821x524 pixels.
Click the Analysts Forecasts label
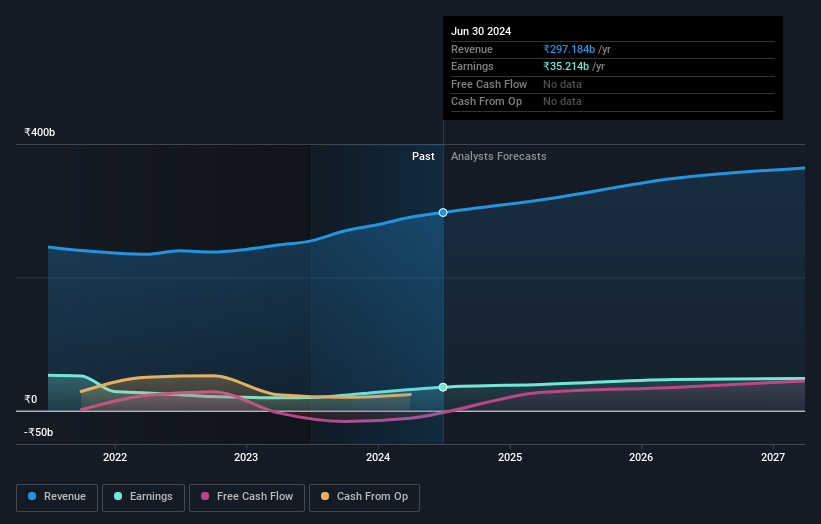498,157
